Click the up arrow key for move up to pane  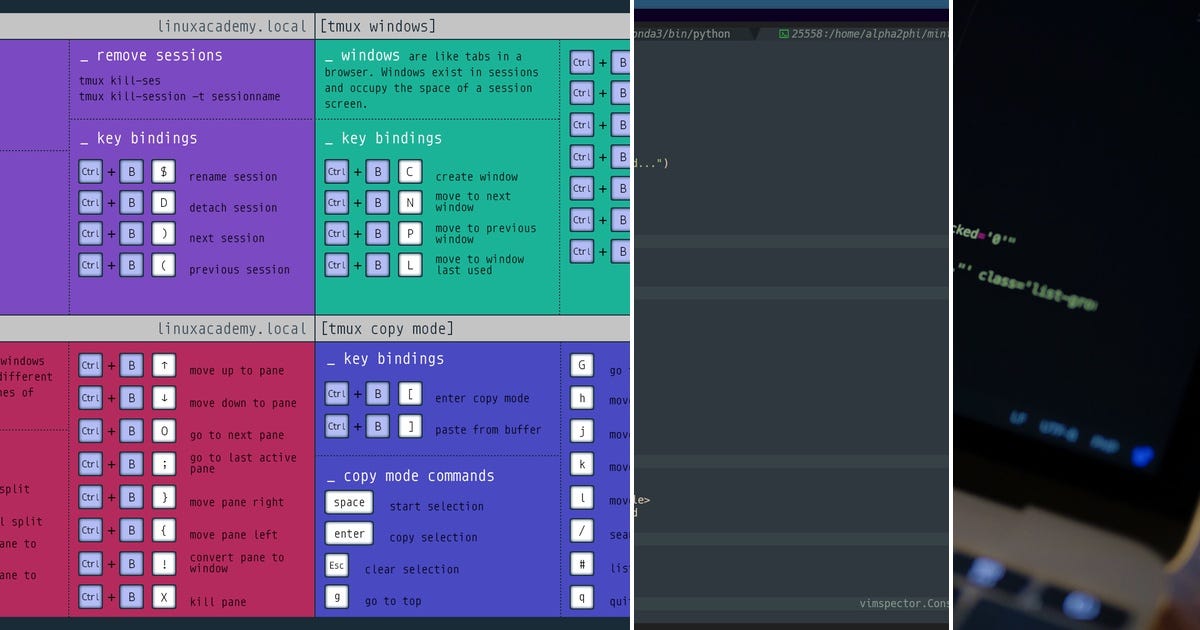pyautogui.click(x=164, y=365)
